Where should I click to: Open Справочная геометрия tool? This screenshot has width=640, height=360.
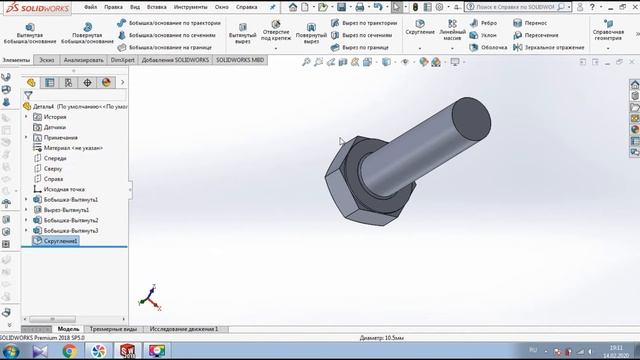[x=608, y=30]
